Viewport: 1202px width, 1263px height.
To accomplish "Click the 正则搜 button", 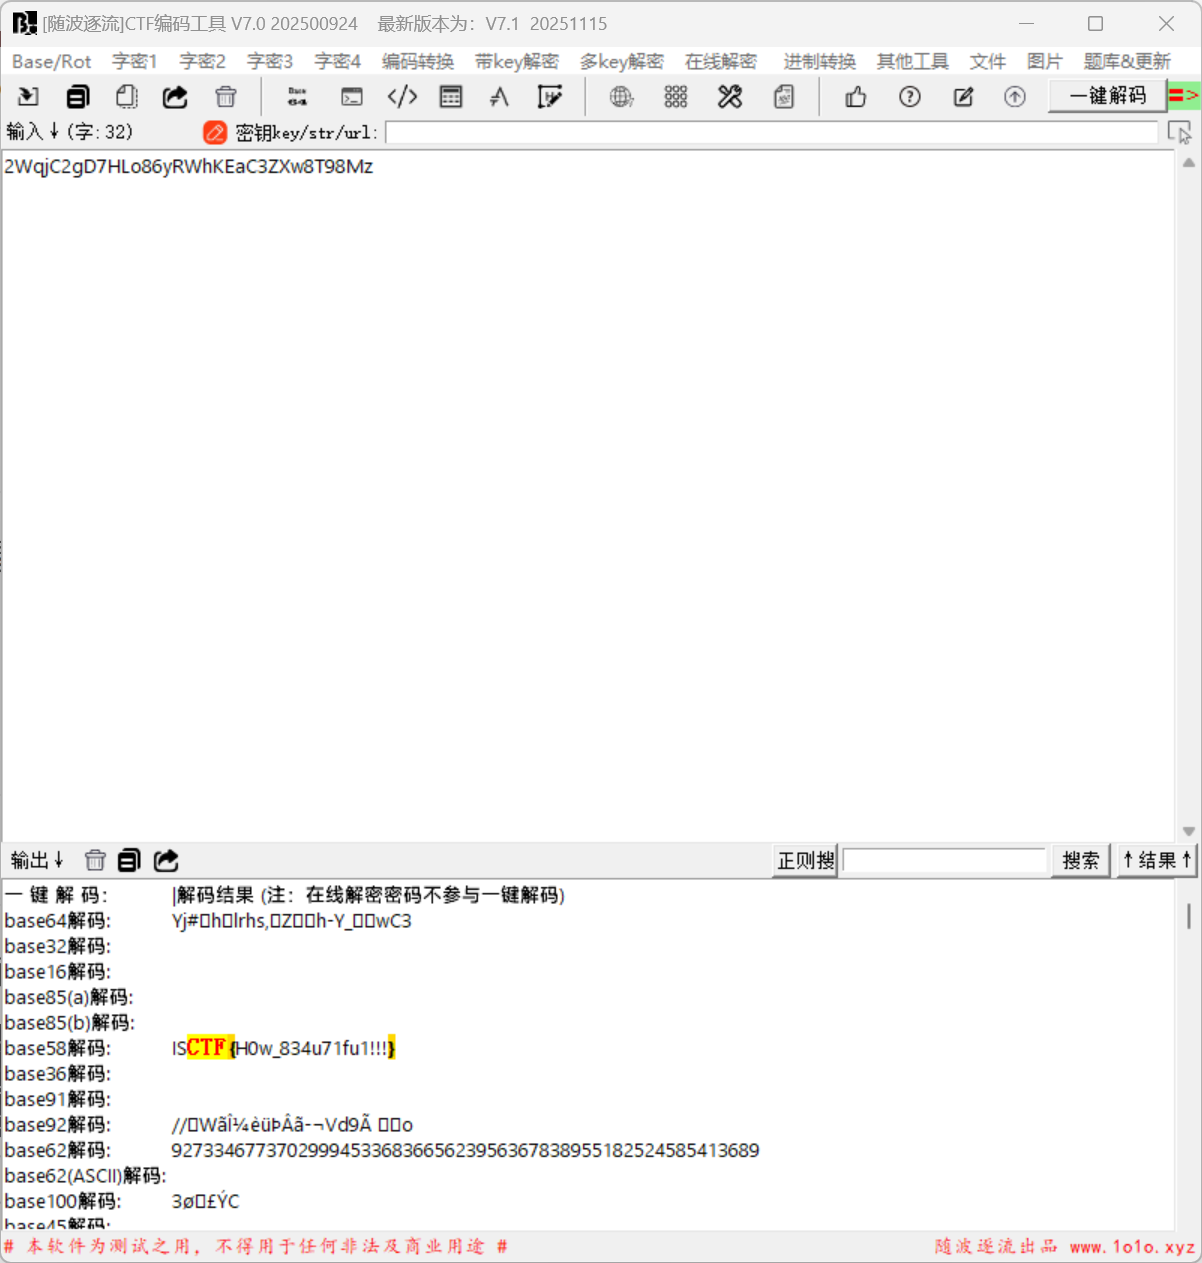I will [x=806, y=860].
